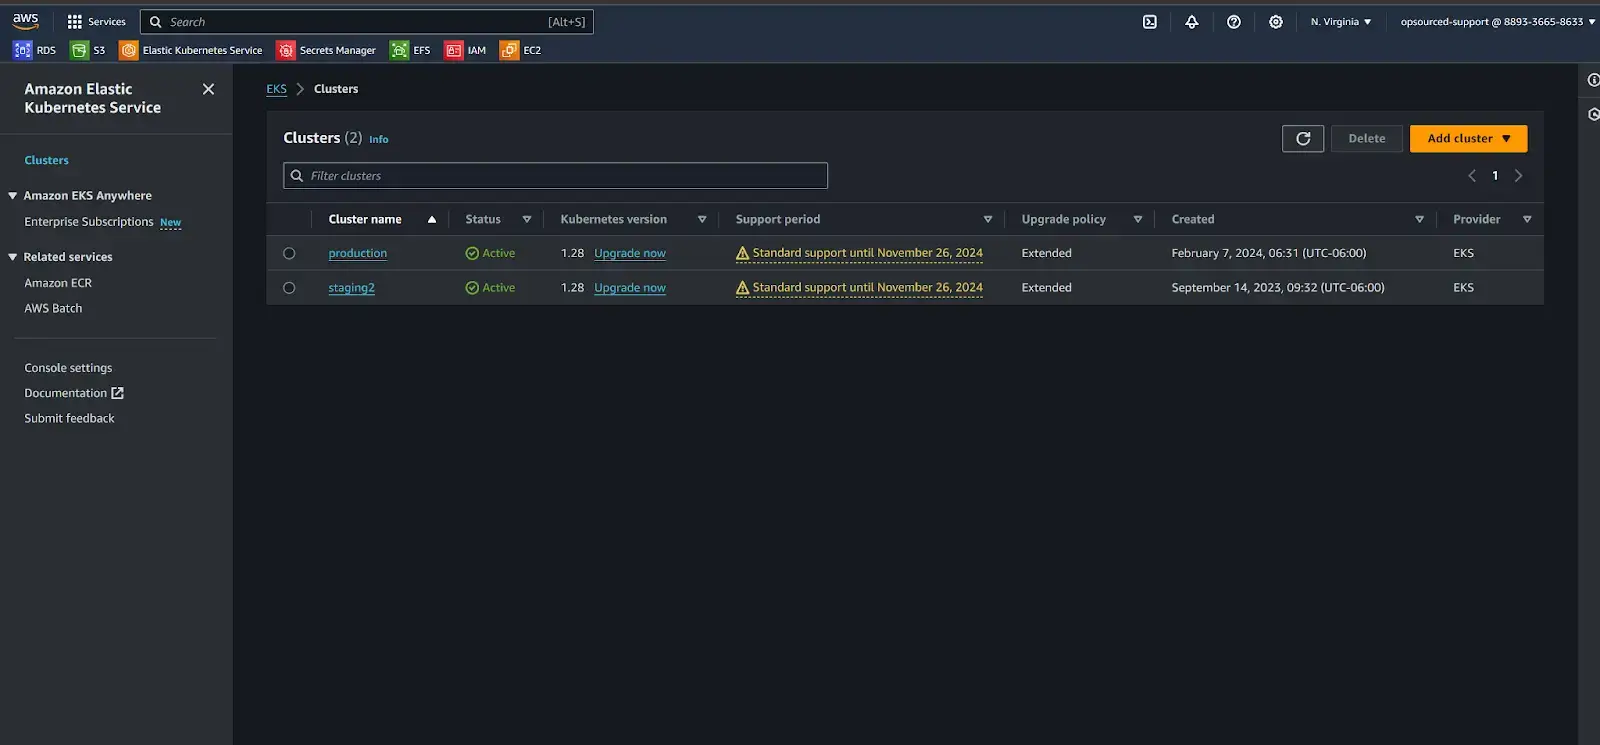Open the Info link beside Clusters heading

(x=378, y=140)
